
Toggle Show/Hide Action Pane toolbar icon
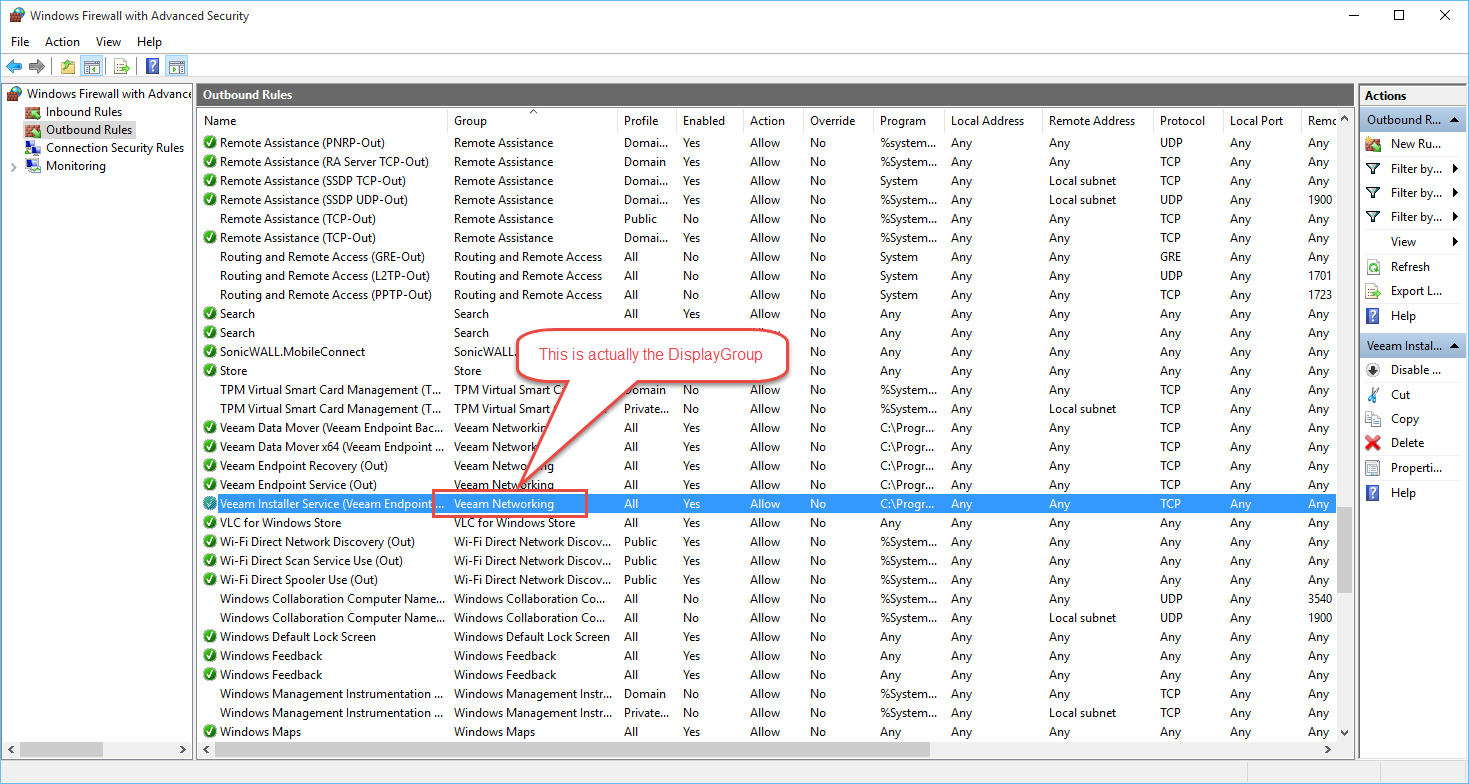tap(176, 67)
